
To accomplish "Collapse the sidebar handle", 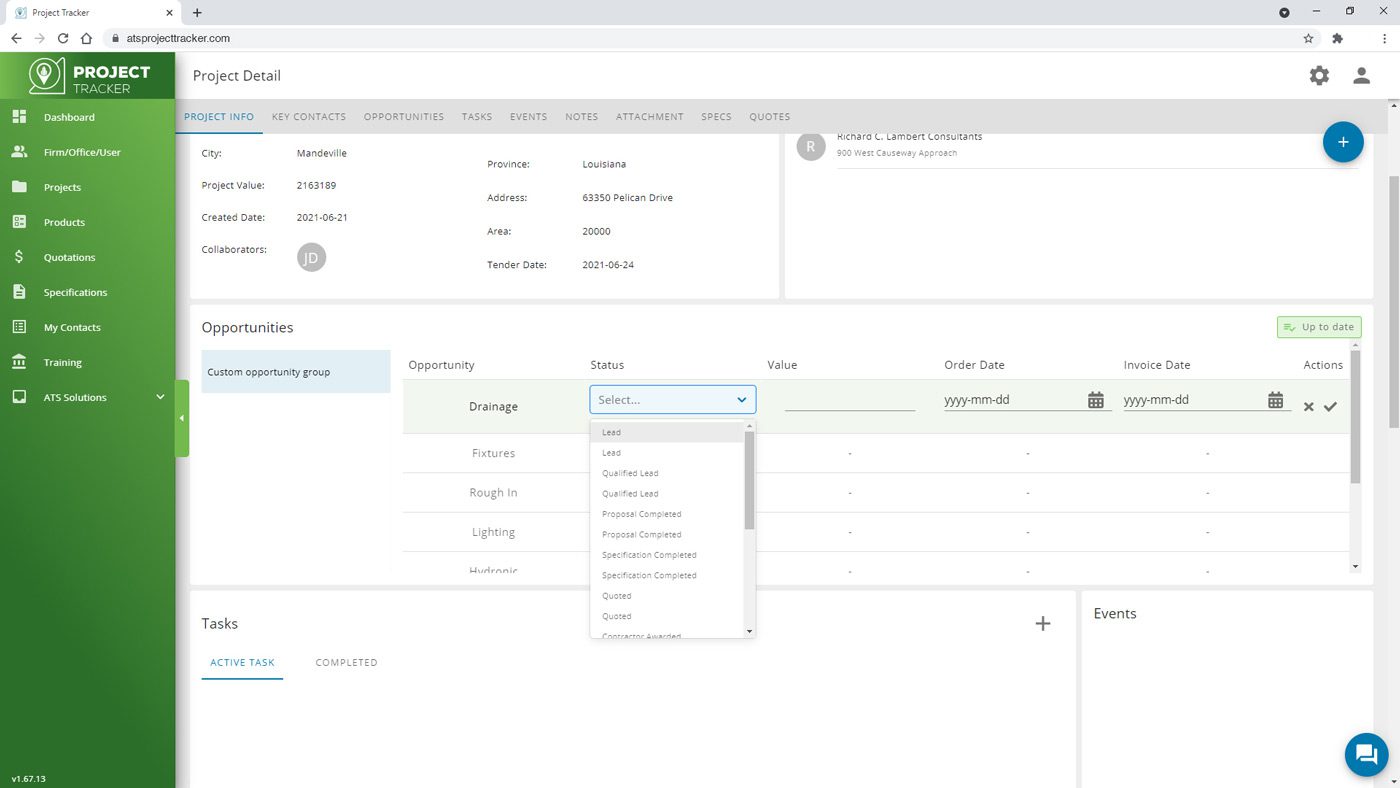I will (x=182, y=418).
